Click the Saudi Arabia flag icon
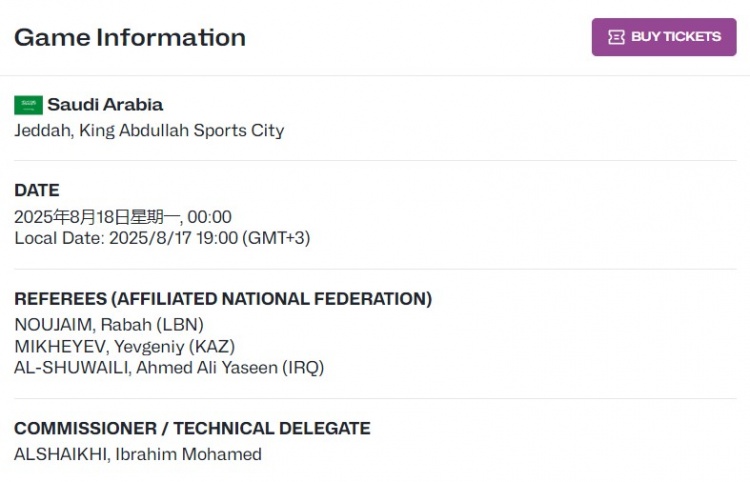 pyautogui.click(x=28, y=105)
